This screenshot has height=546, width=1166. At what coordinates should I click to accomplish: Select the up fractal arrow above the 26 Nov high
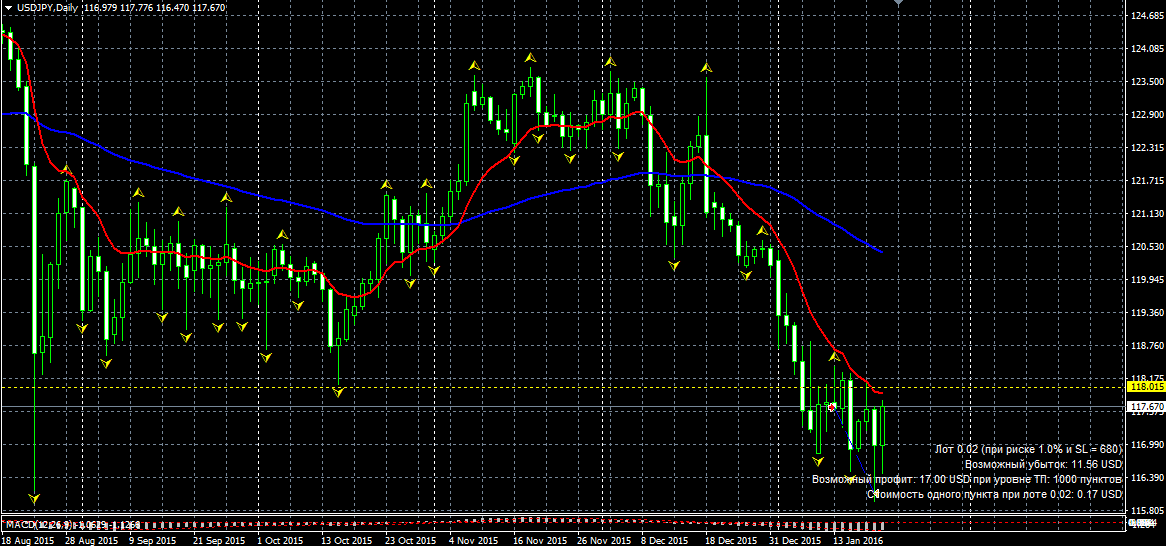[x=610, y=60]
